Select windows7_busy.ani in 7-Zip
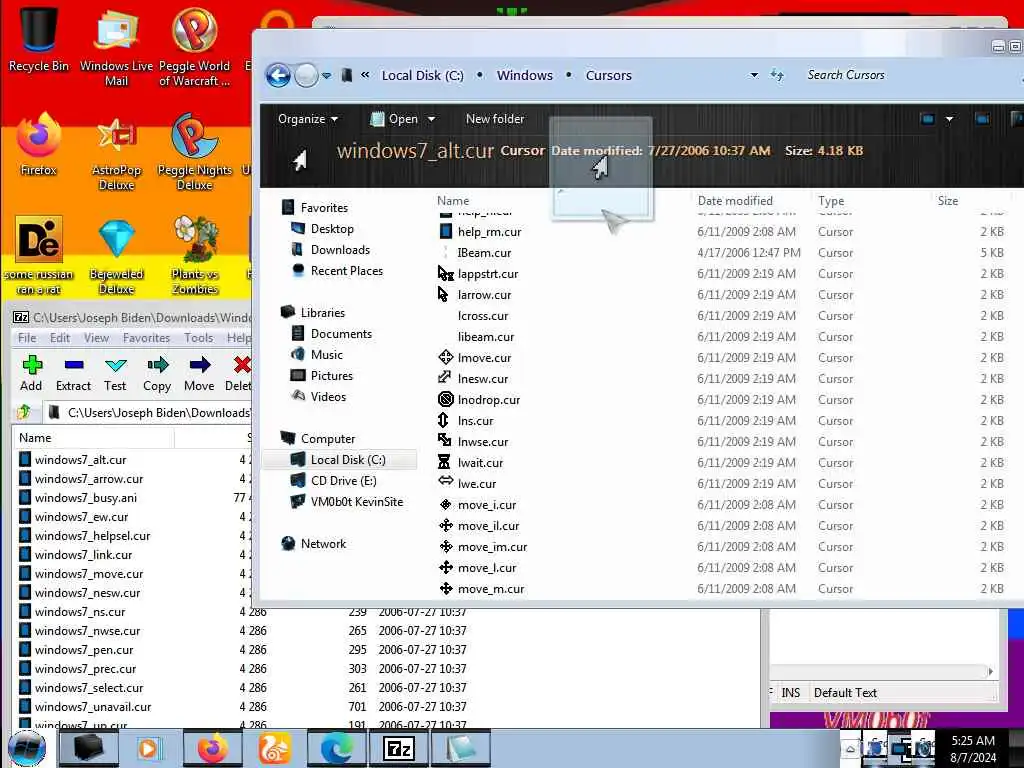 pos(86,498)
